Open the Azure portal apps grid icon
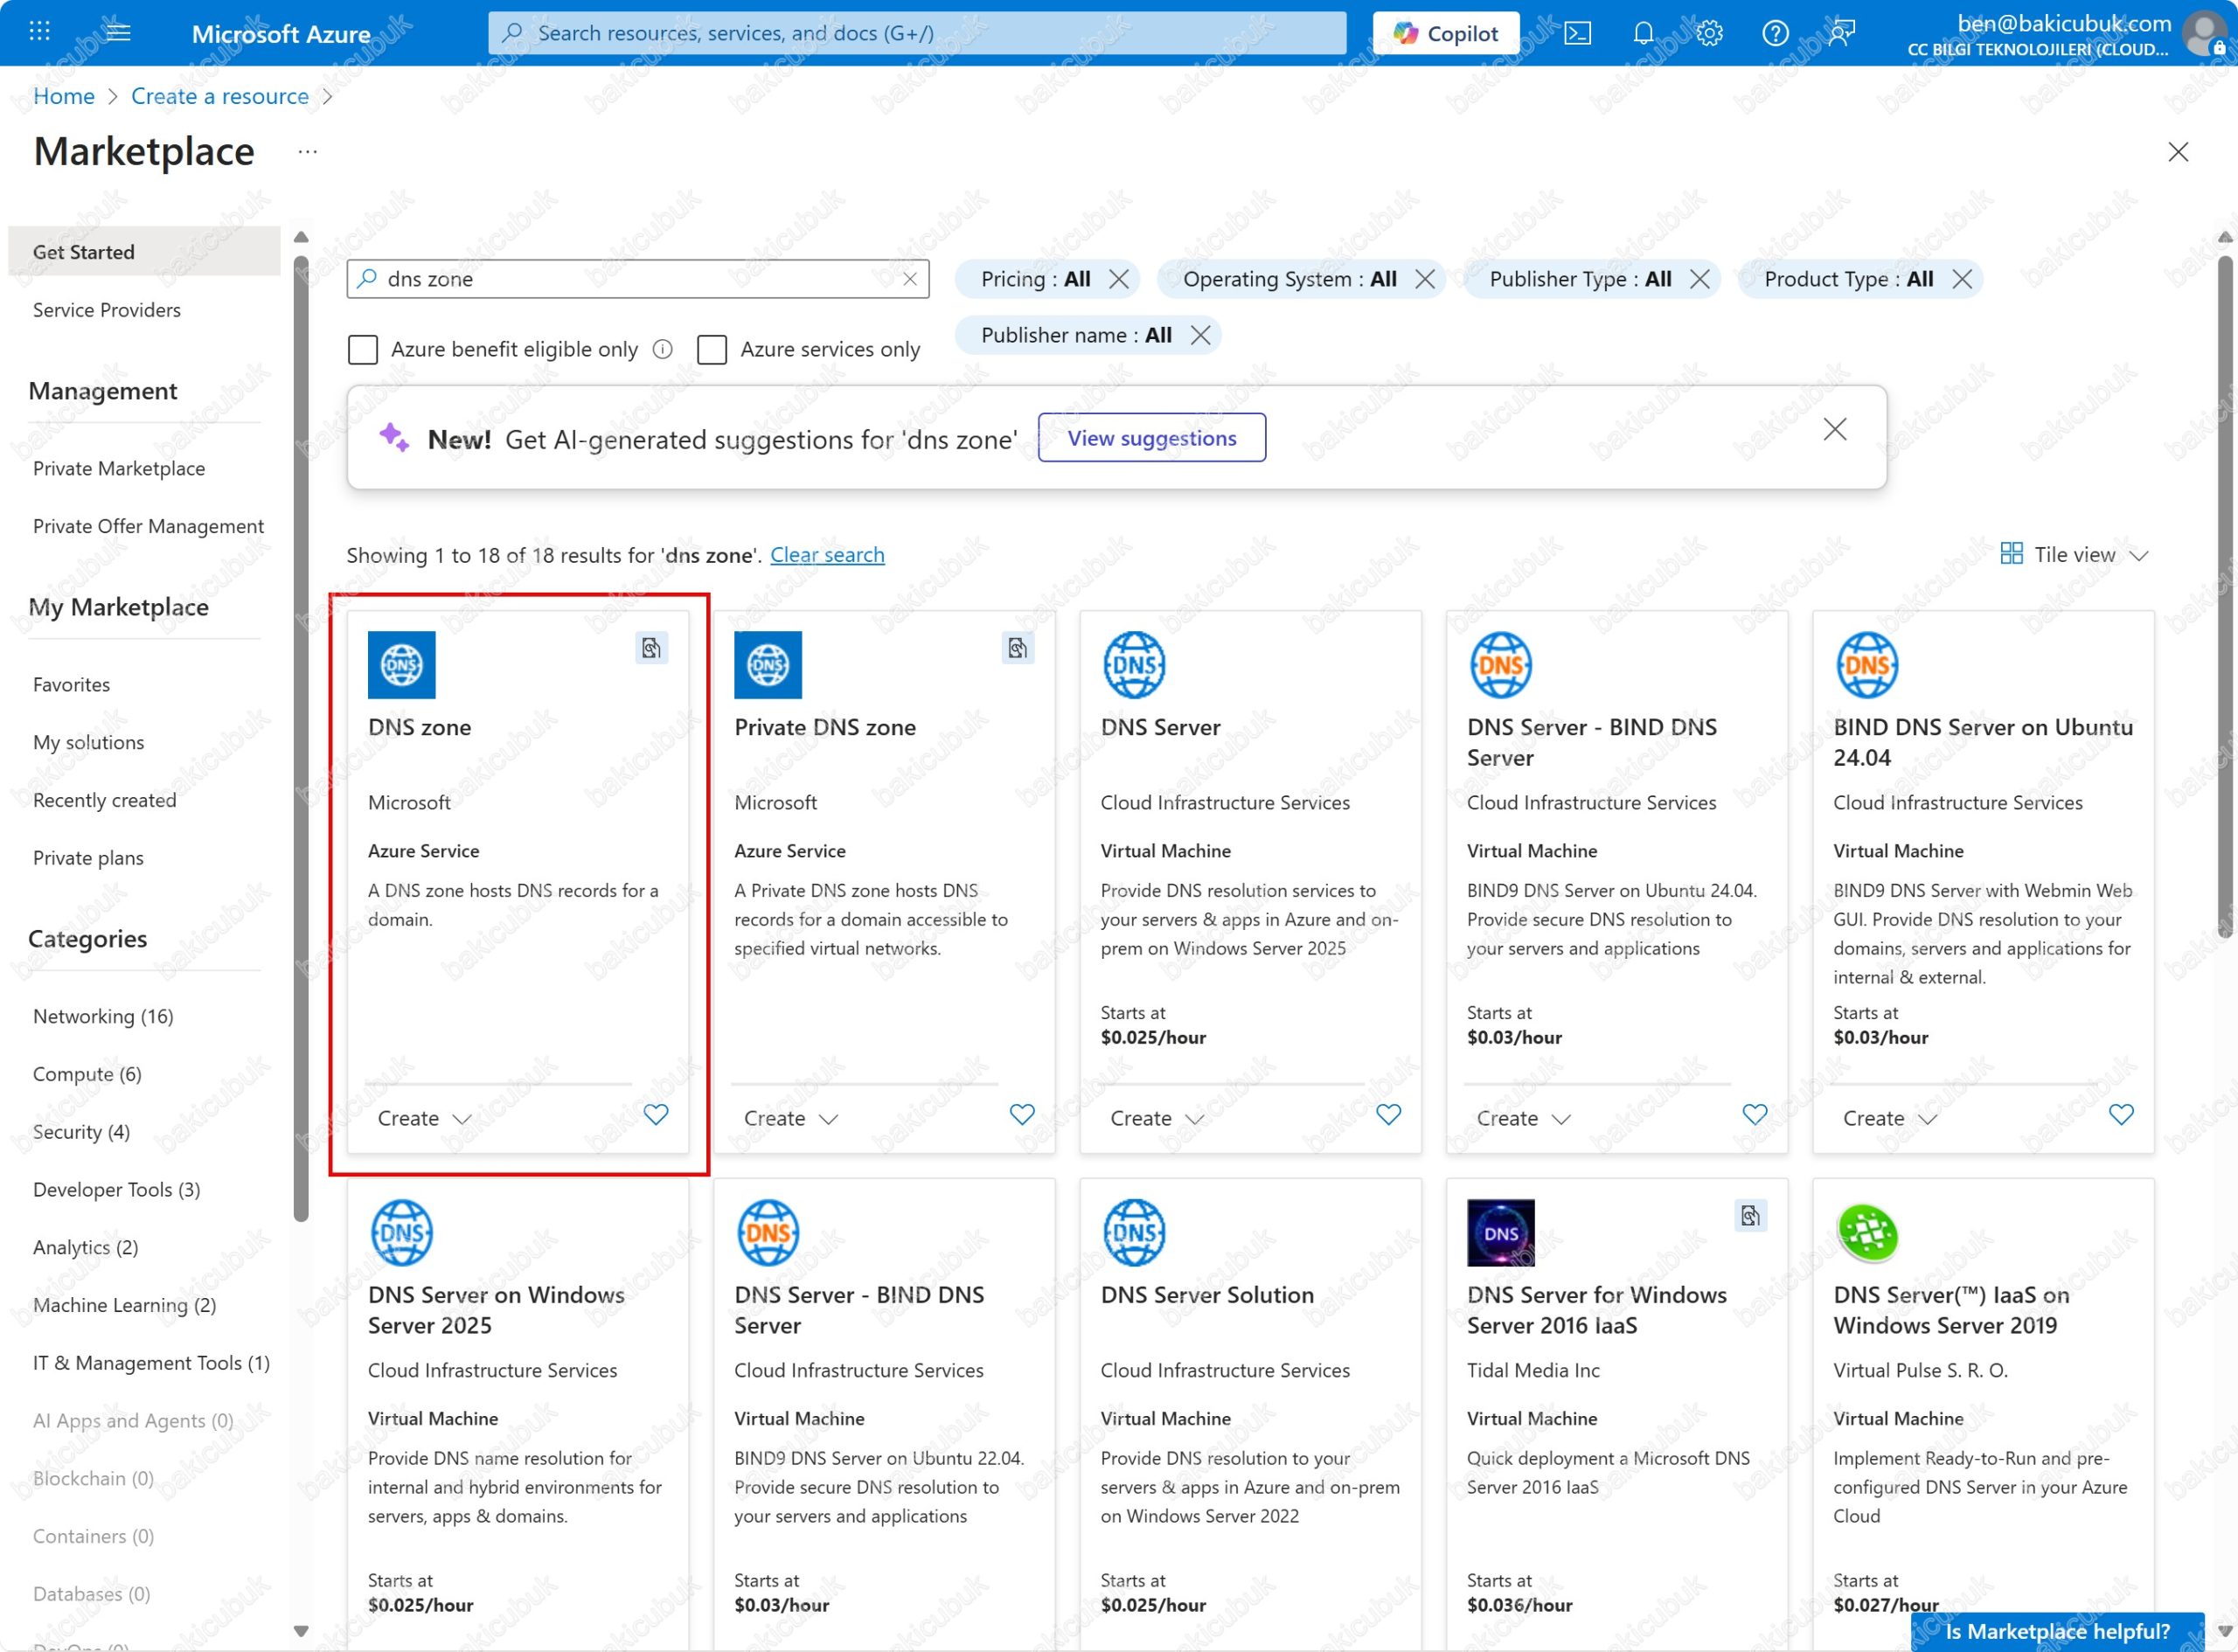 (40, 32)
